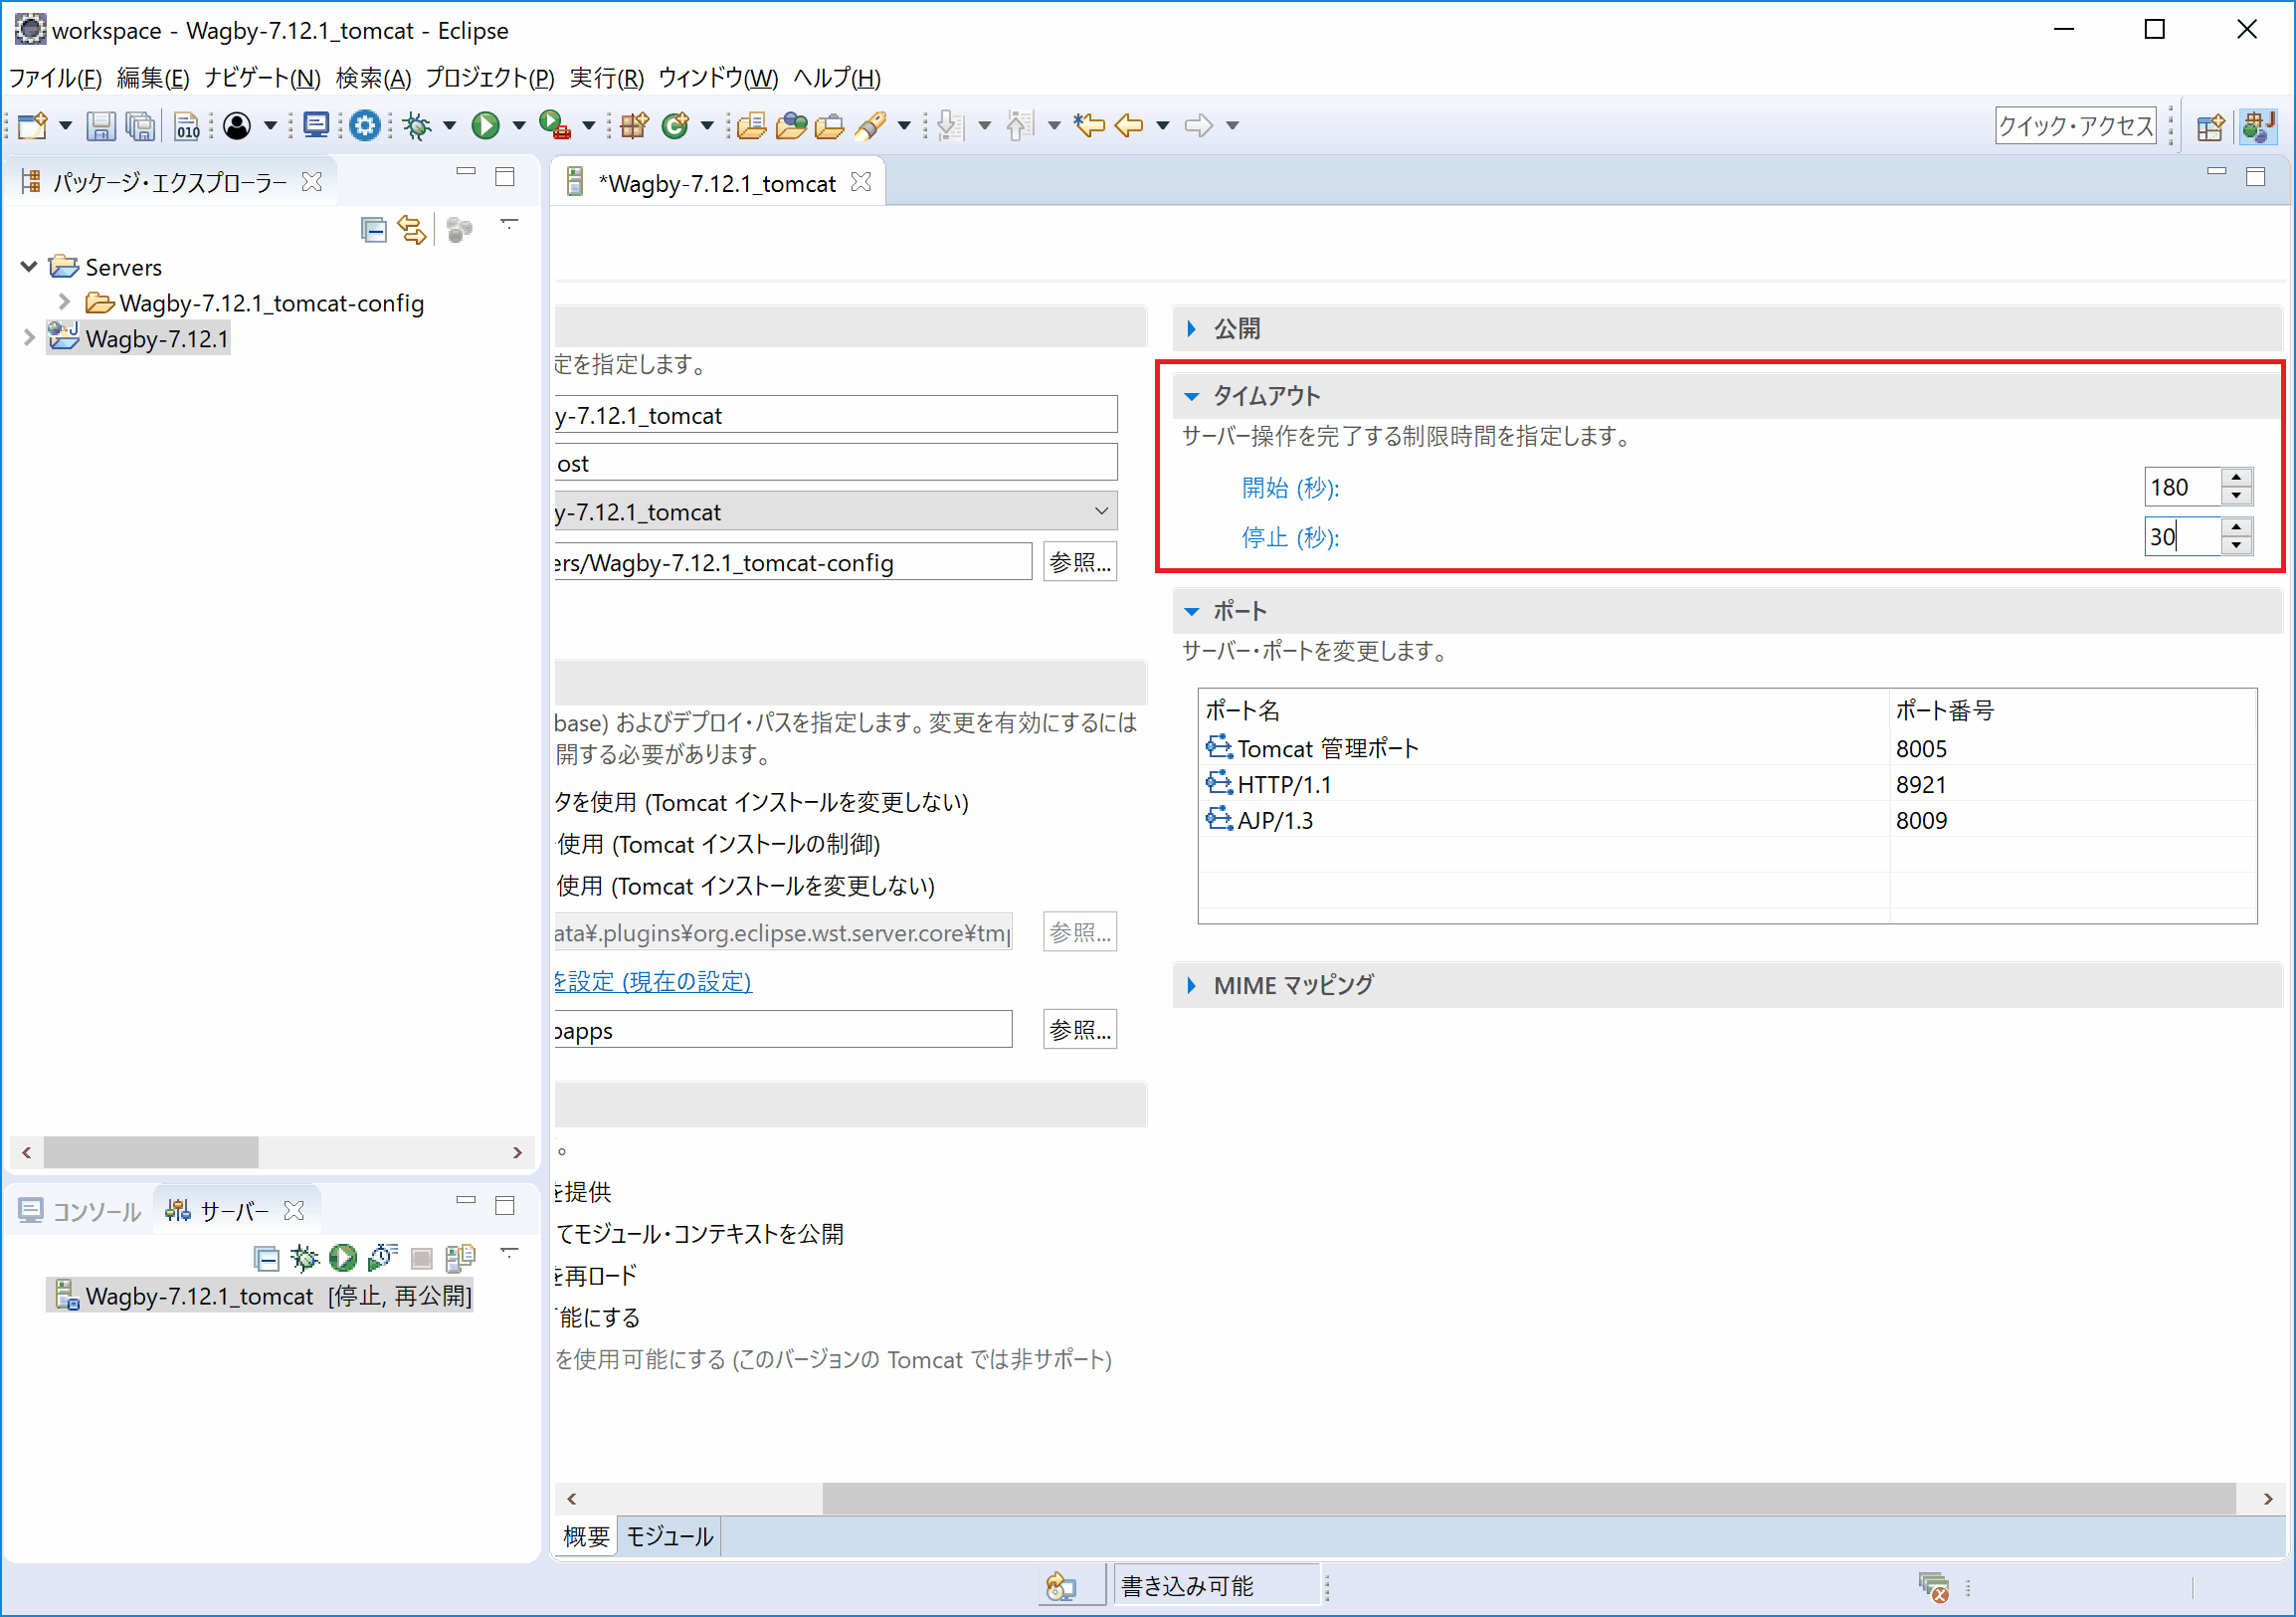Collapse the ポート section
Image resolution: width=2296 pixels, height=1617 pixels.
[1191, 612]
